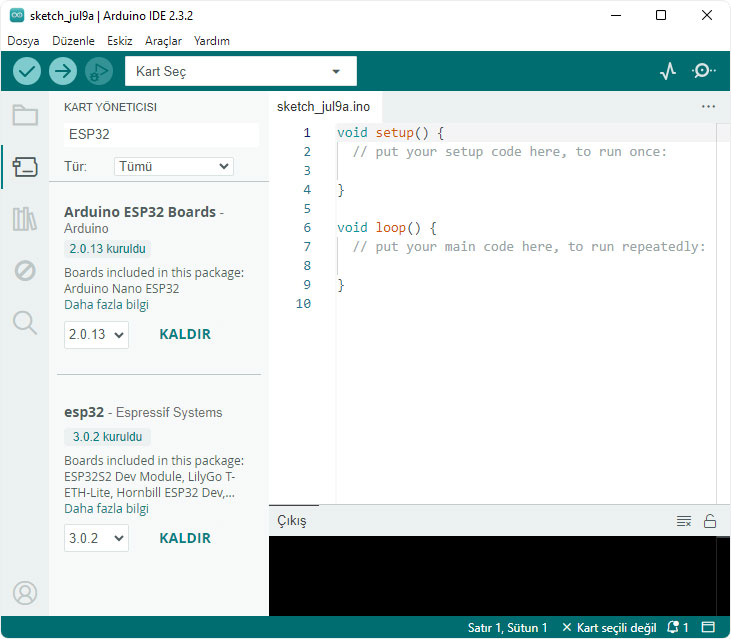Click Daha fazla bilgi under esp32 Espressif
The image size is (731, 639).
click(x=106, y=508)
